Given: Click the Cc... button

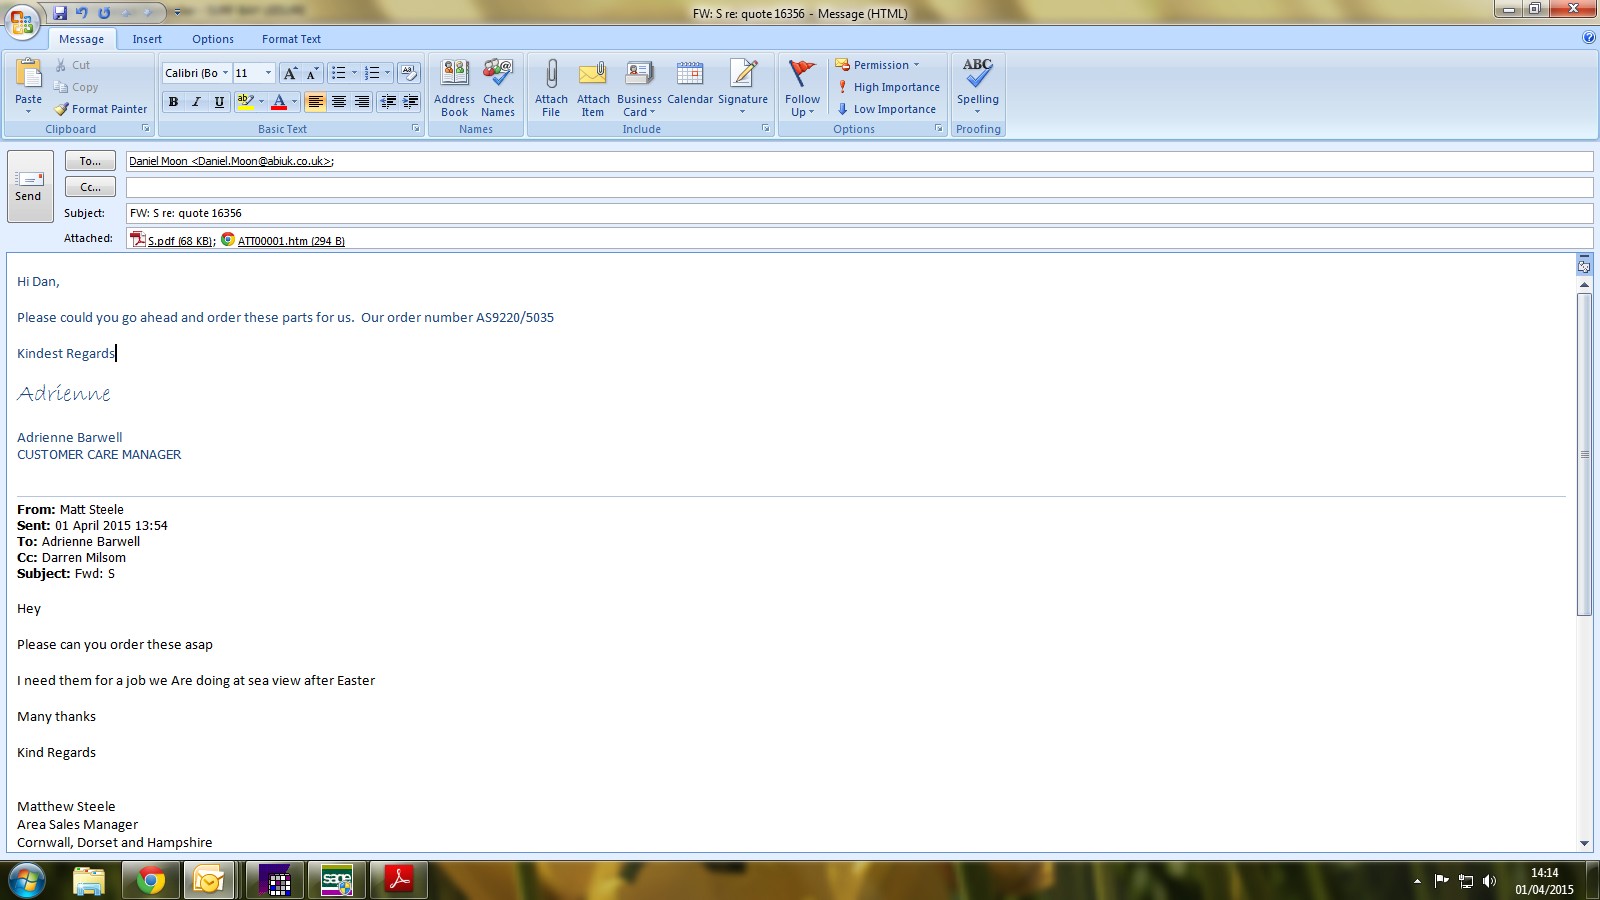Looking at the screenshot, I should 90,187.
